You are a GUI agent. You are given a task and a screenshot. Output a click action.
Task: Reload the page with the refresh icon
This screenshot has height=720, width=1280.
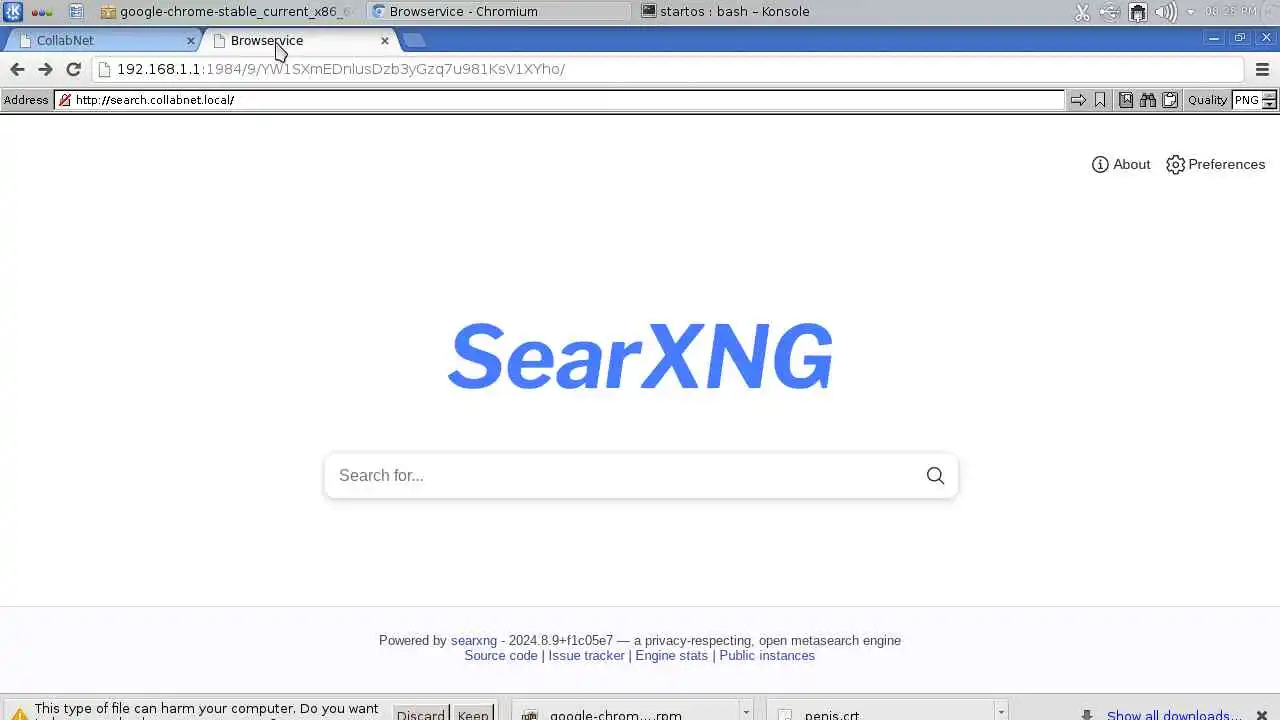pyautogui.click(x=73, y=69)
